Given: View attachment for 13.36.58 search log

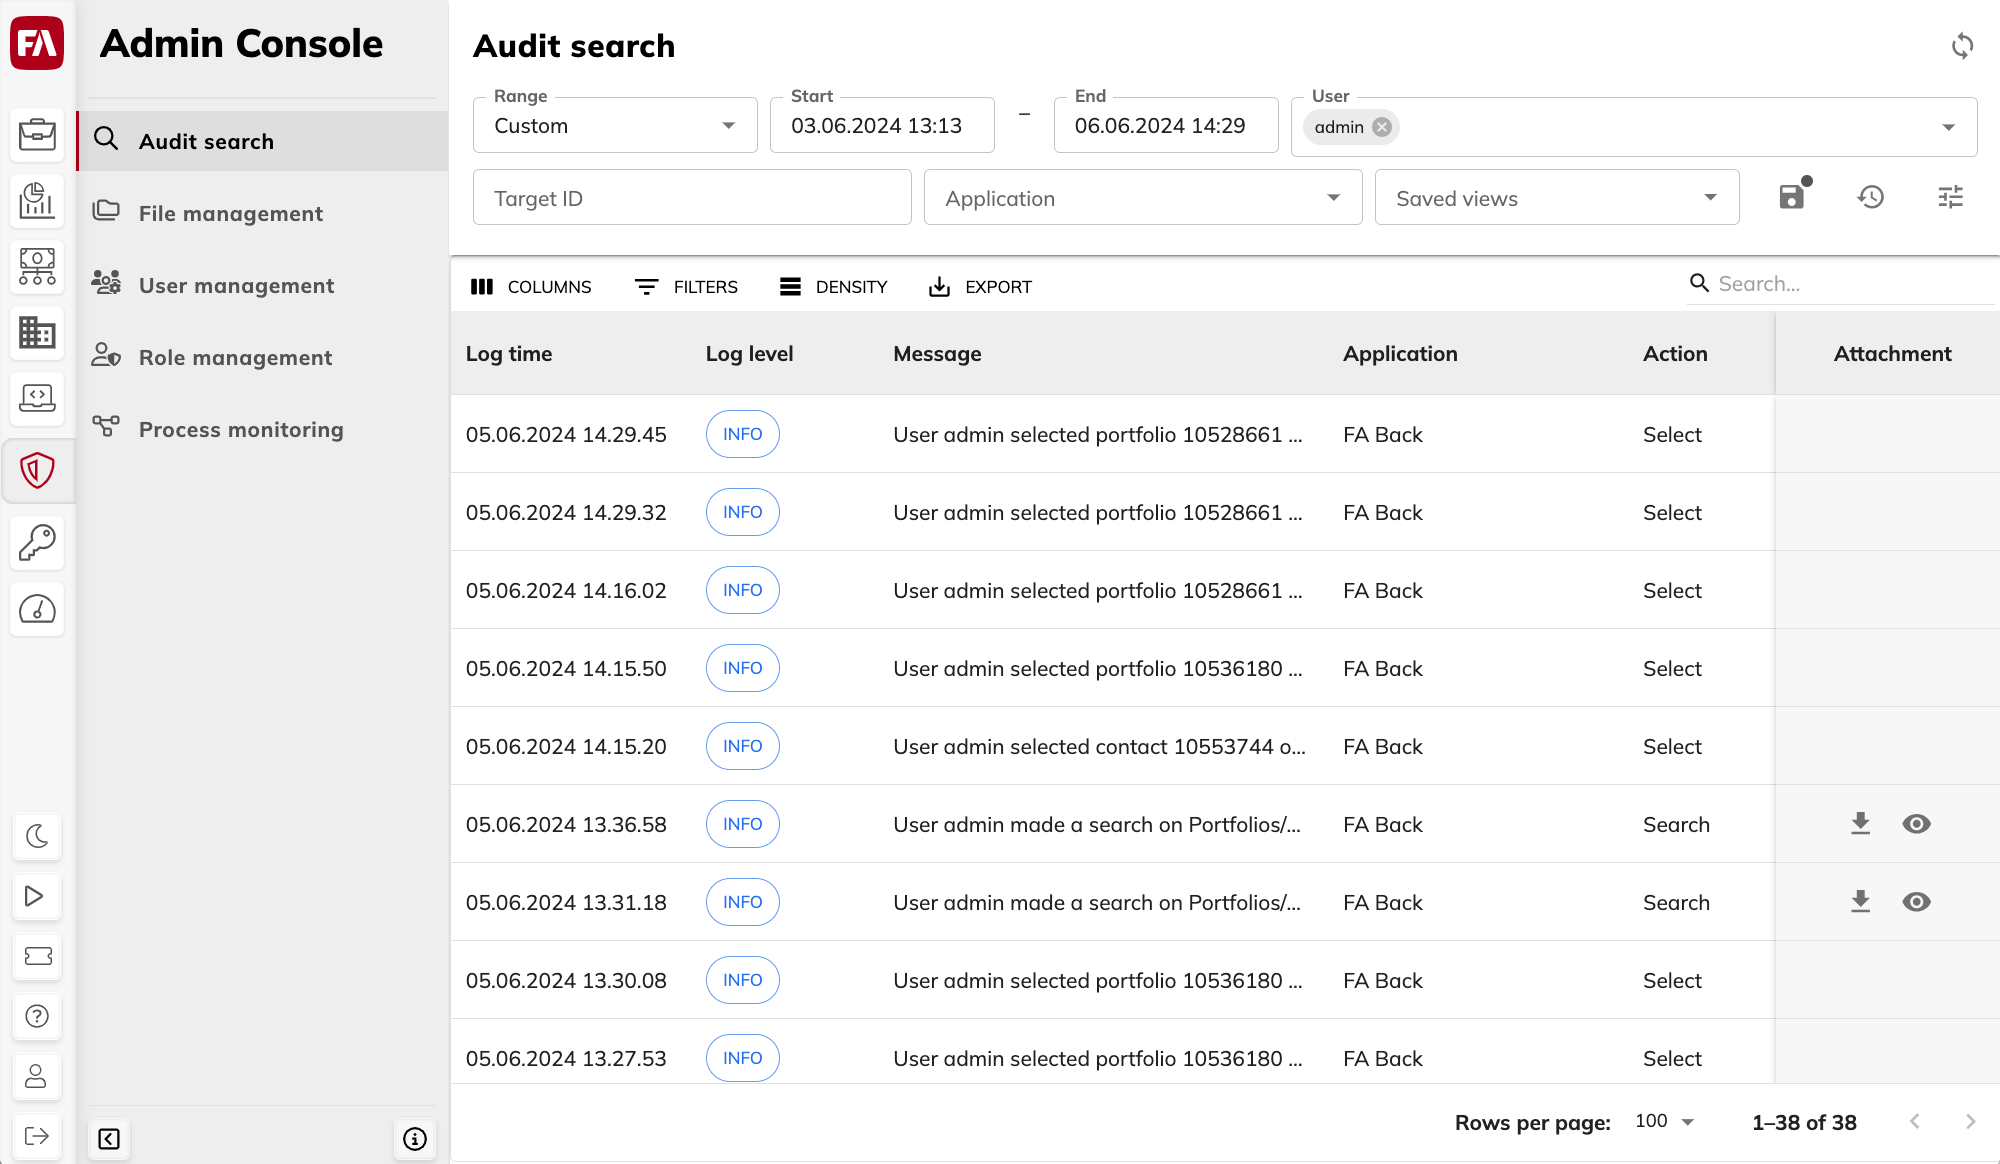Looking at the screenshot, I should tap(1916, 824).
